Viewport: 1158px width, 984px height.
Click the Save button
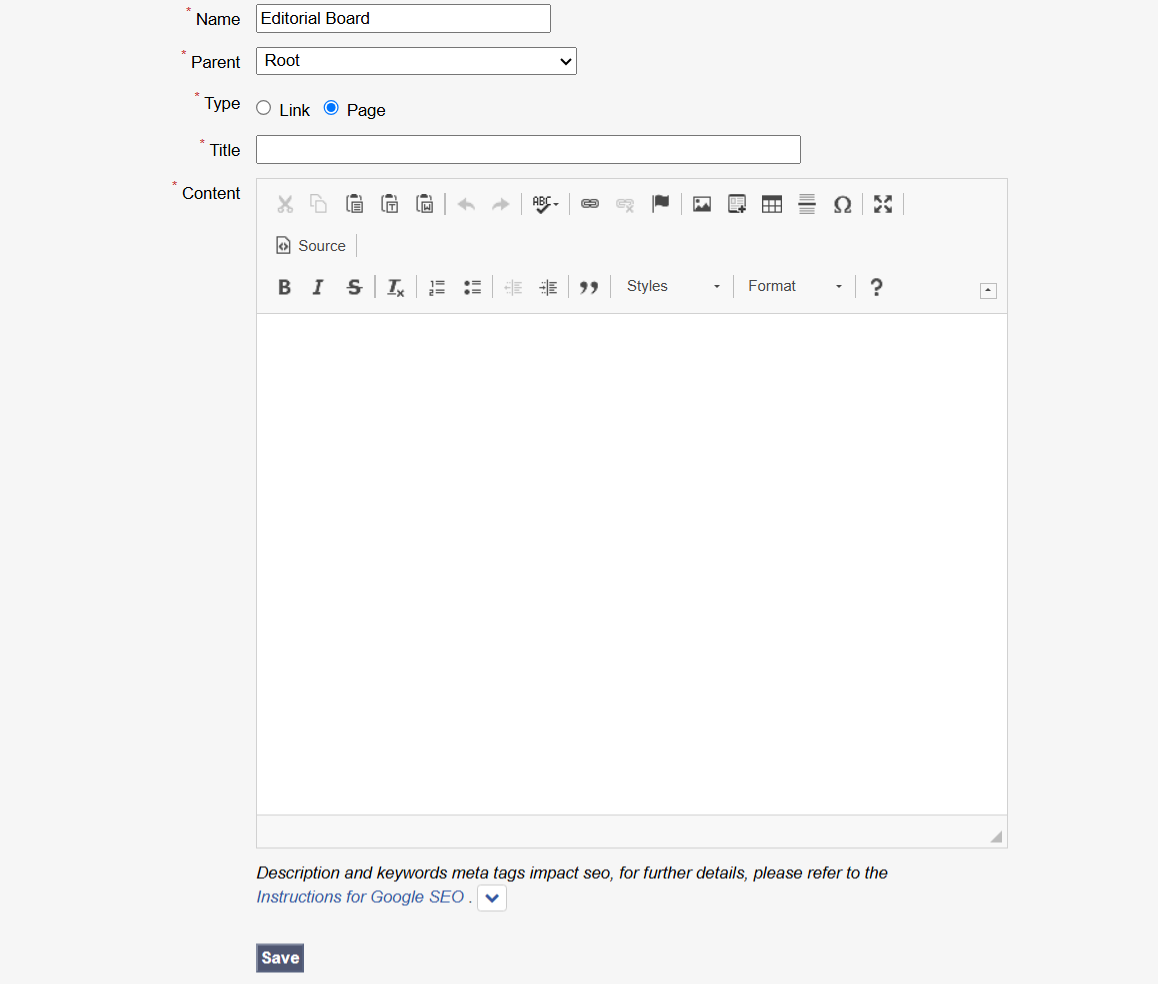pos(280,958)
